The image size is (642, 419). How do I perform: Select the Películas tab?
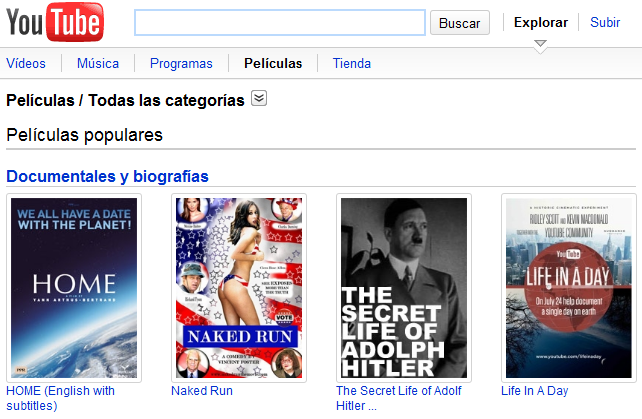tap(273, 63)
